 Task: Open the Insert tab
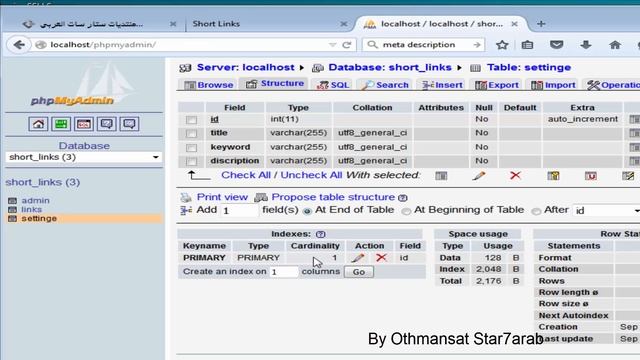pyautogui.click(x=442, y=85)
